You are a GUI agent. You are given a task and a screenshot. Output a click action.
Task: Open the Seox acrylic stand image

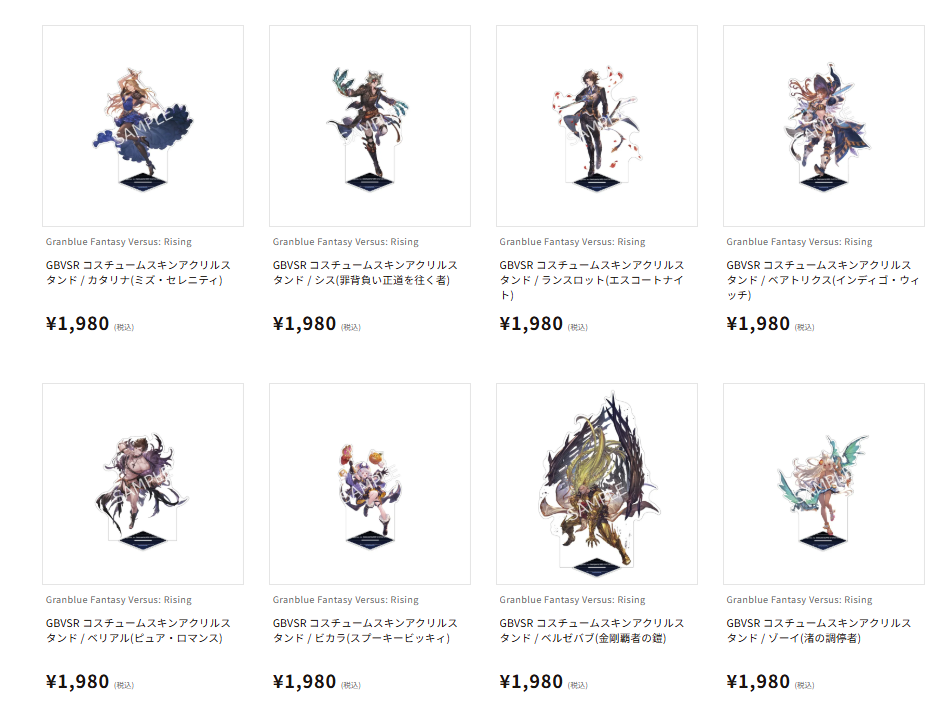[x=370, y=126]
